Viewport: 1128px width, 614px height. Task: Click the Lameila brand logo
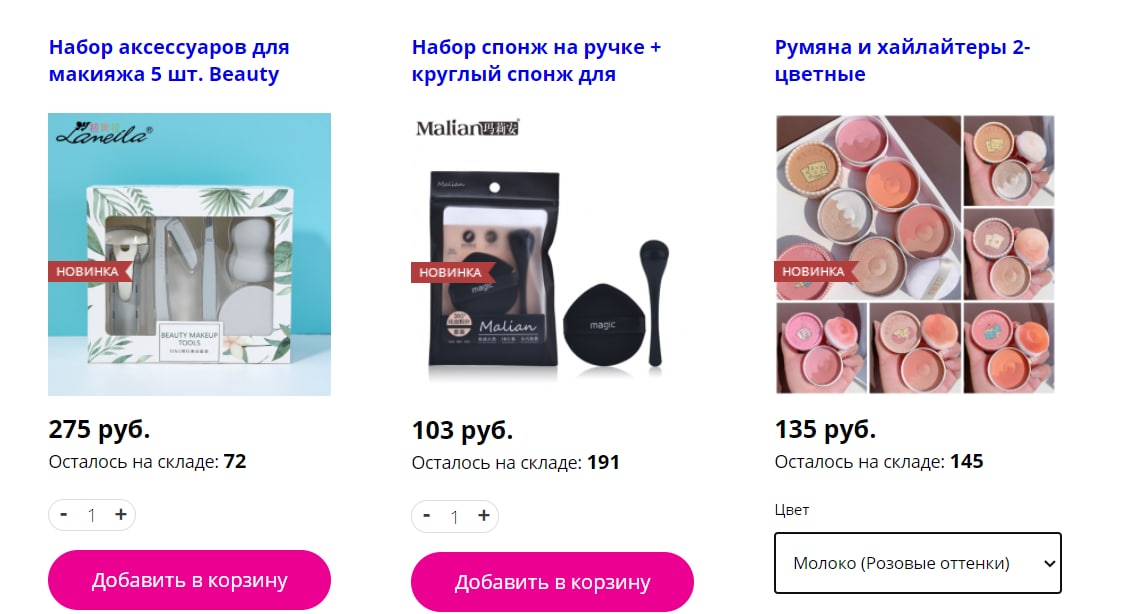point(105,132)
